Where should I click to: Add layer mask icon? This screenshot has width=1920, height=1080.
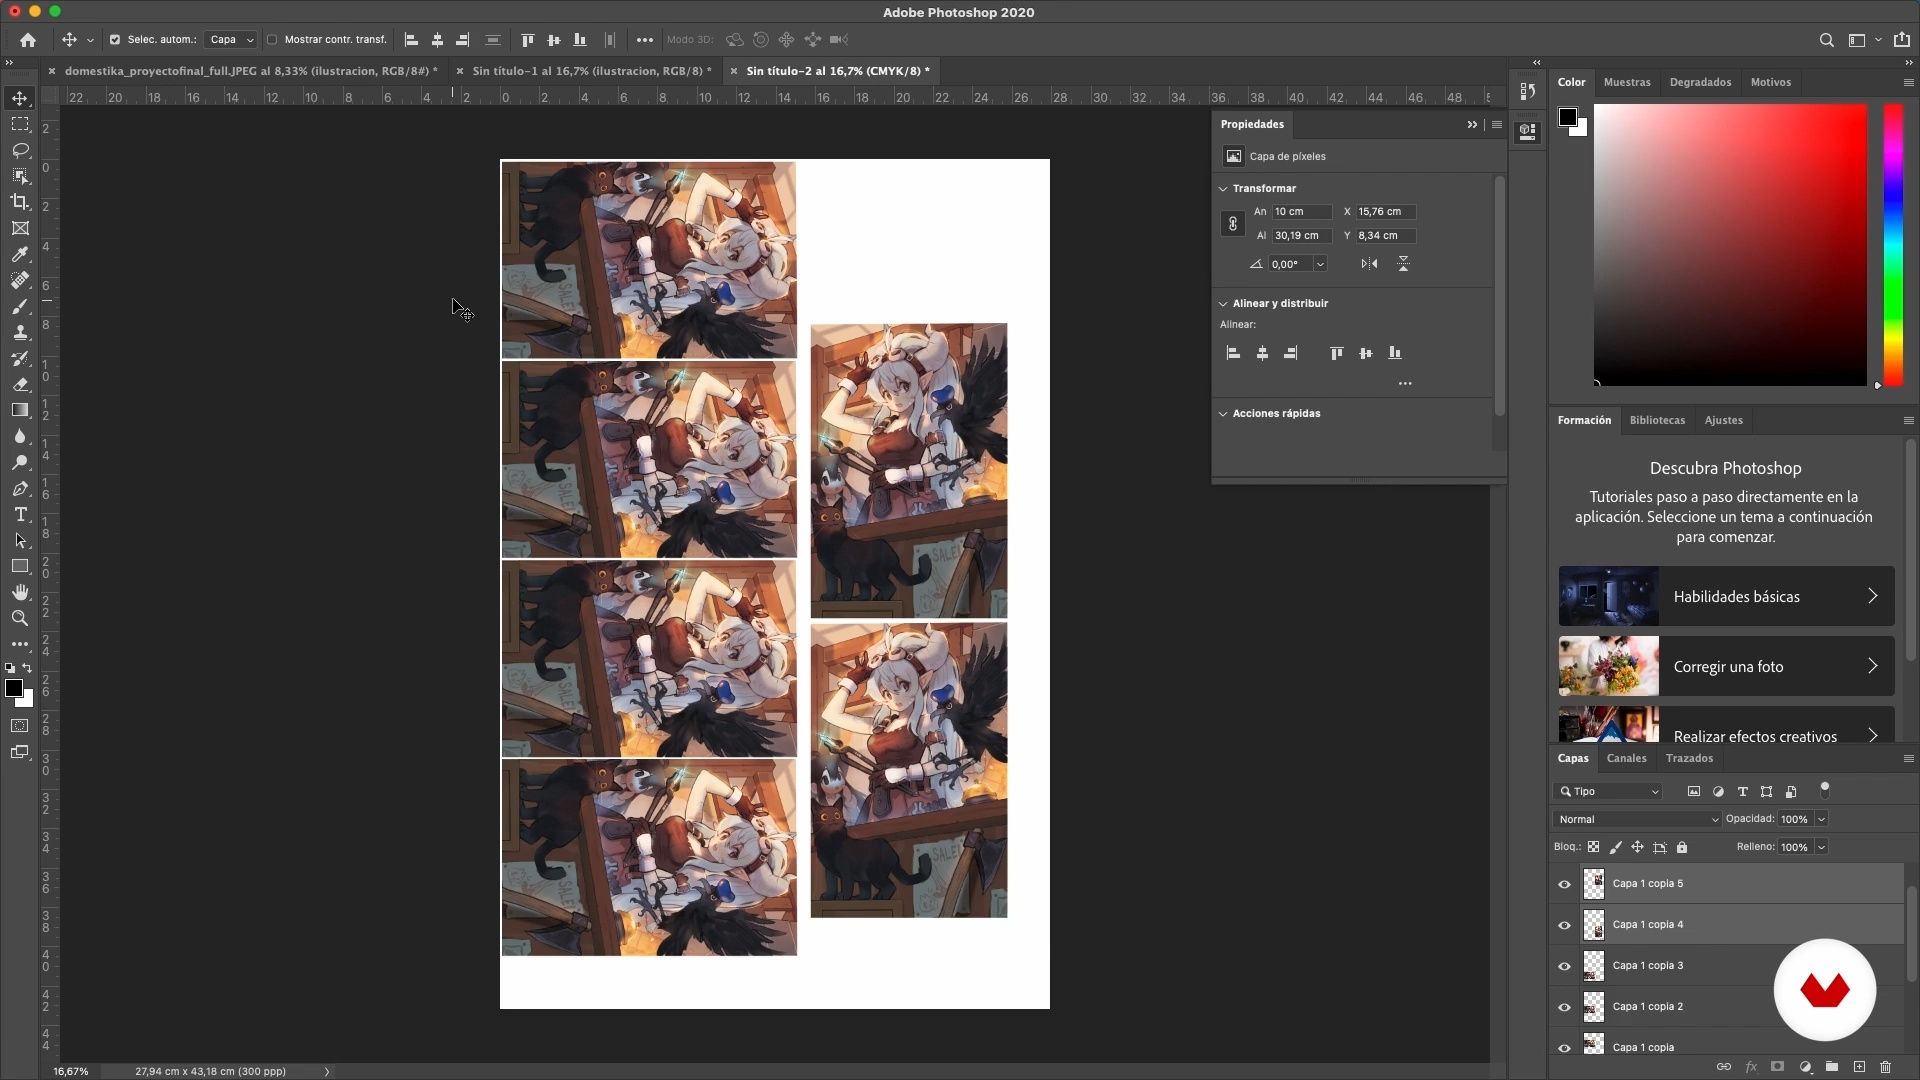tap(1777, 1067)
